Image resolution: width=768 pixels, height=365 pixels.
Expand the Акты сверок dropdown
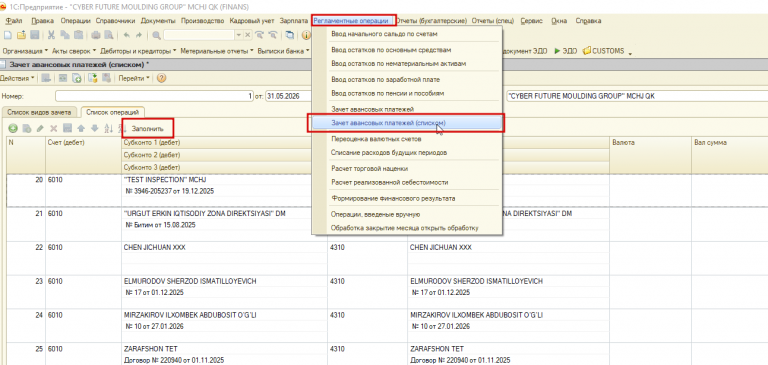click(74, 50)
